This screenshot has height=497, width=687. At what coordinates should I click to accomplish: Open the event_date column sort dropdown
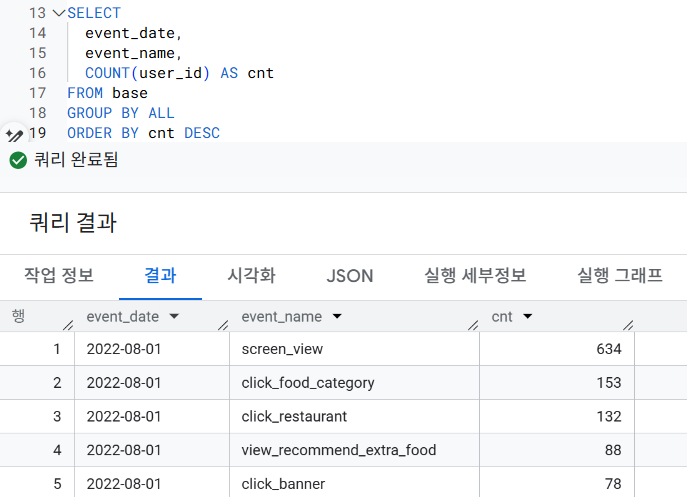tap(175, 316)
